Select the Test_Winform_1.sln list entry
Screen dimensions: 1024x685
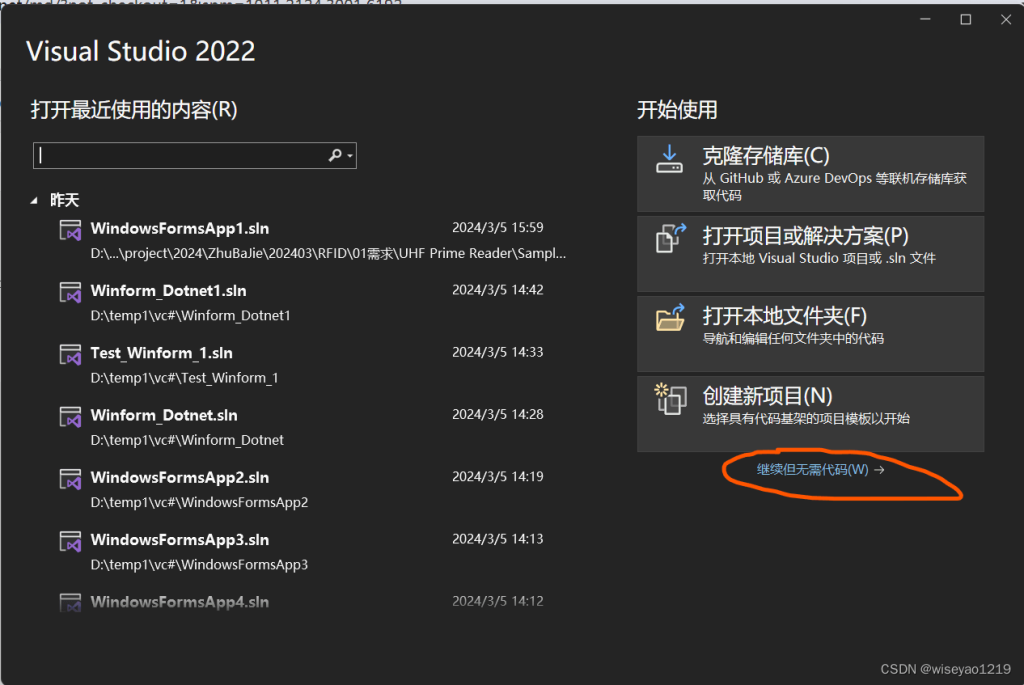coord(160,354)
